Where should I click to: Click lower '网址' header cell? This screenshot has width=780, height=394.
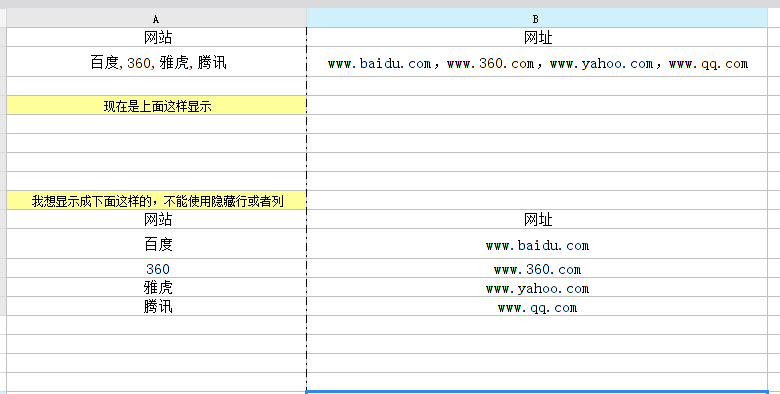[x=537, y=219]
